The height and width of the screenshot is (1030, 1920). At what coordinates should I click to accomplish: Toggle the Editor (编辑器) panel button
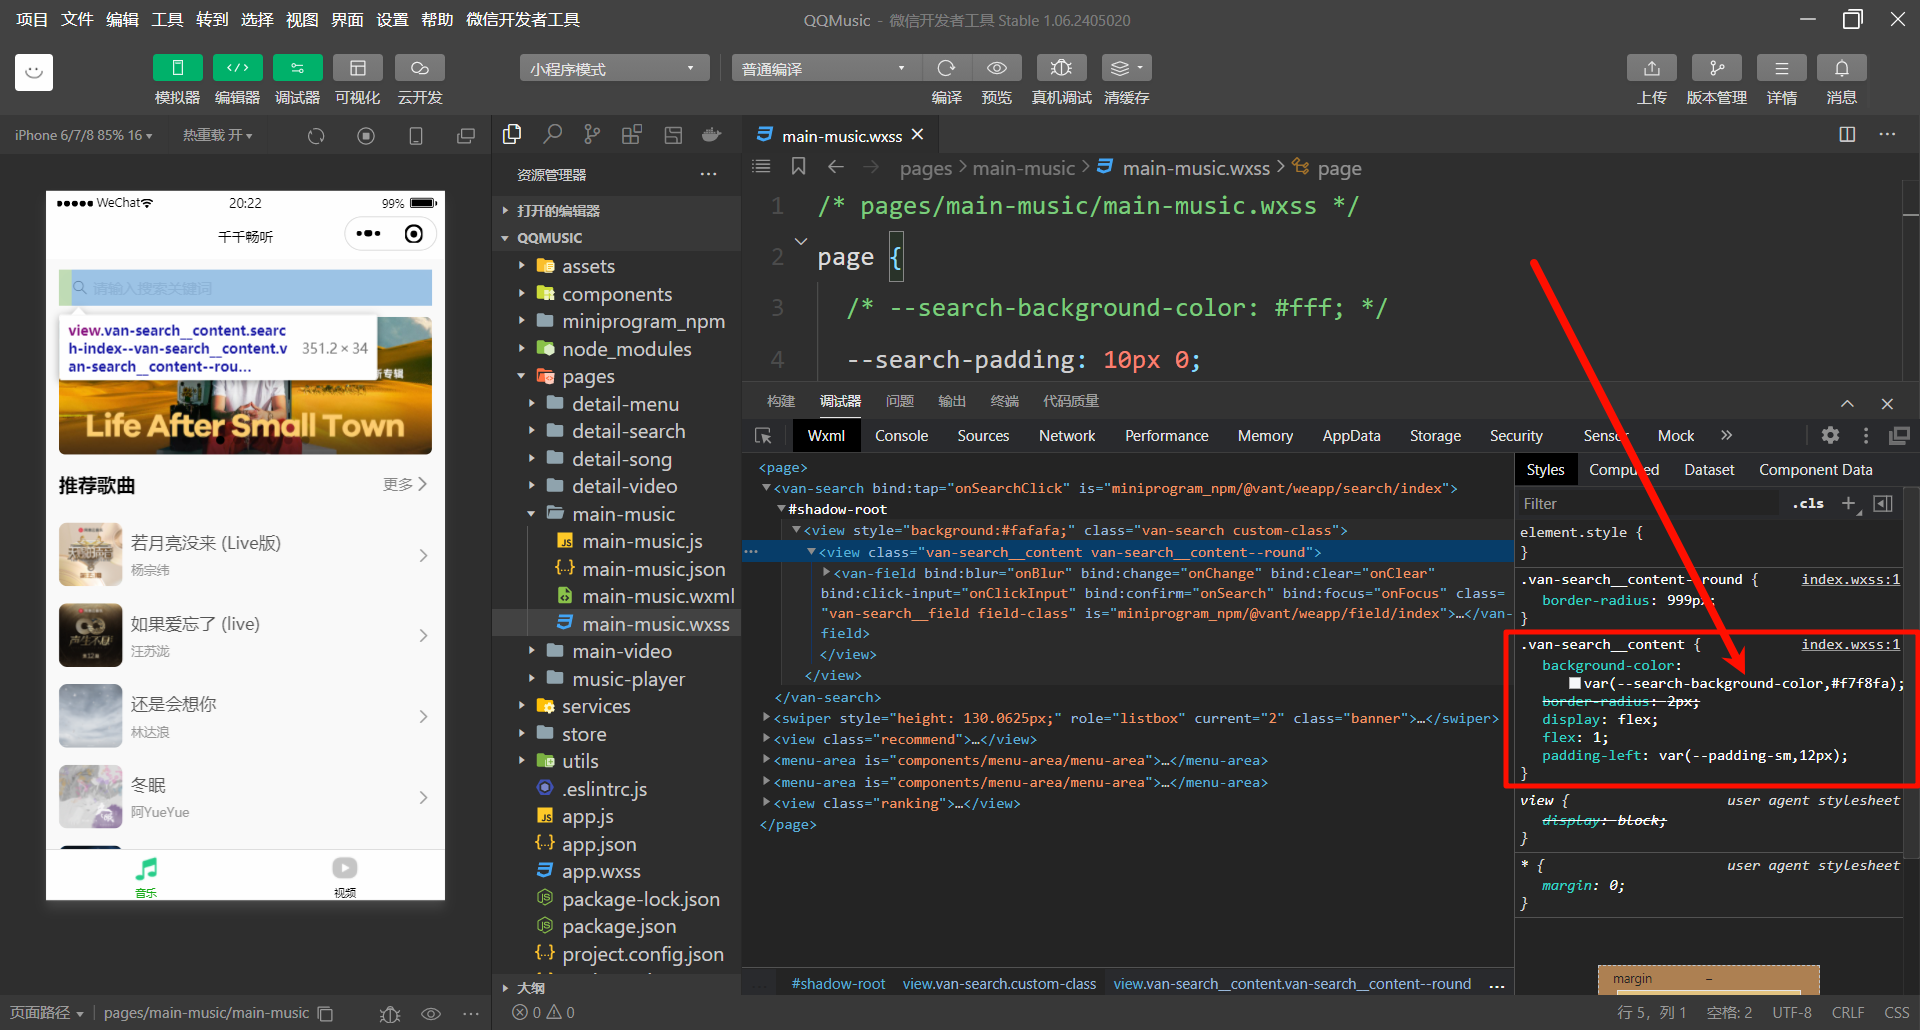pos(237,68)
